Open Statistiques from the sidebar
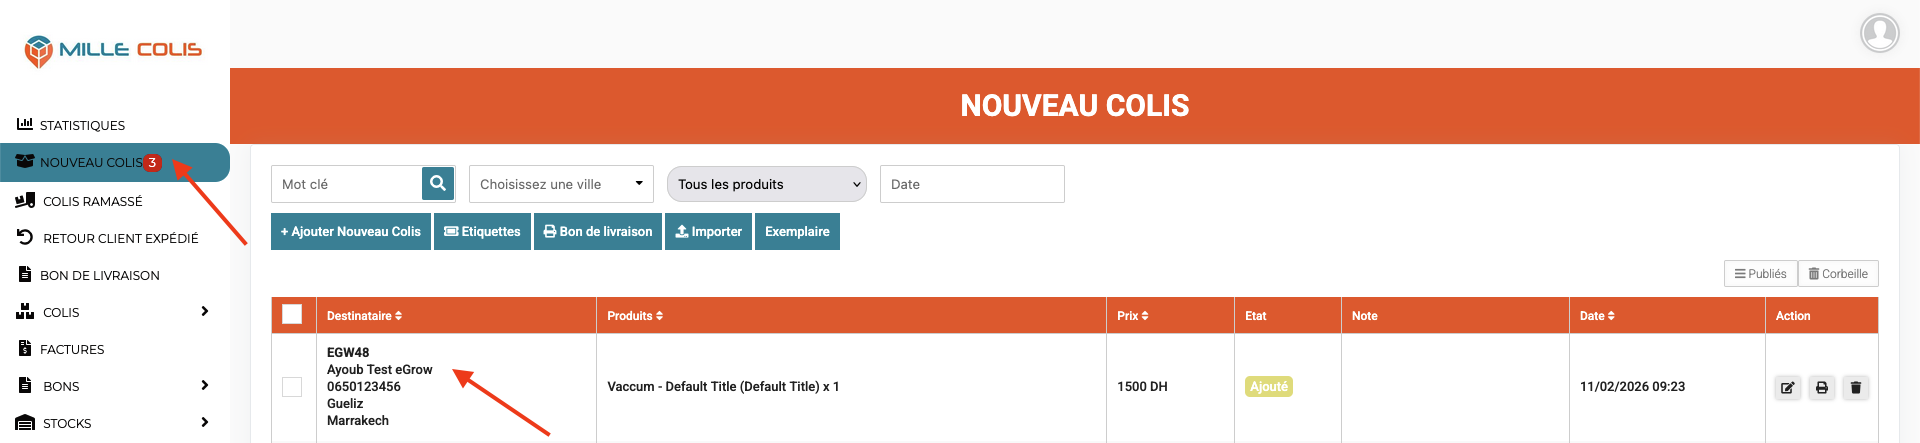 click(82, 125)
